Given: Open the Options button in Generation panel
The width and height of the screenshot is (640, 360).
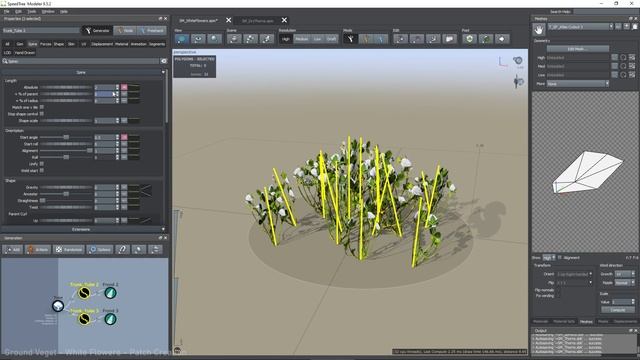Looking at the screenshot, I should [x=100, y=249].
